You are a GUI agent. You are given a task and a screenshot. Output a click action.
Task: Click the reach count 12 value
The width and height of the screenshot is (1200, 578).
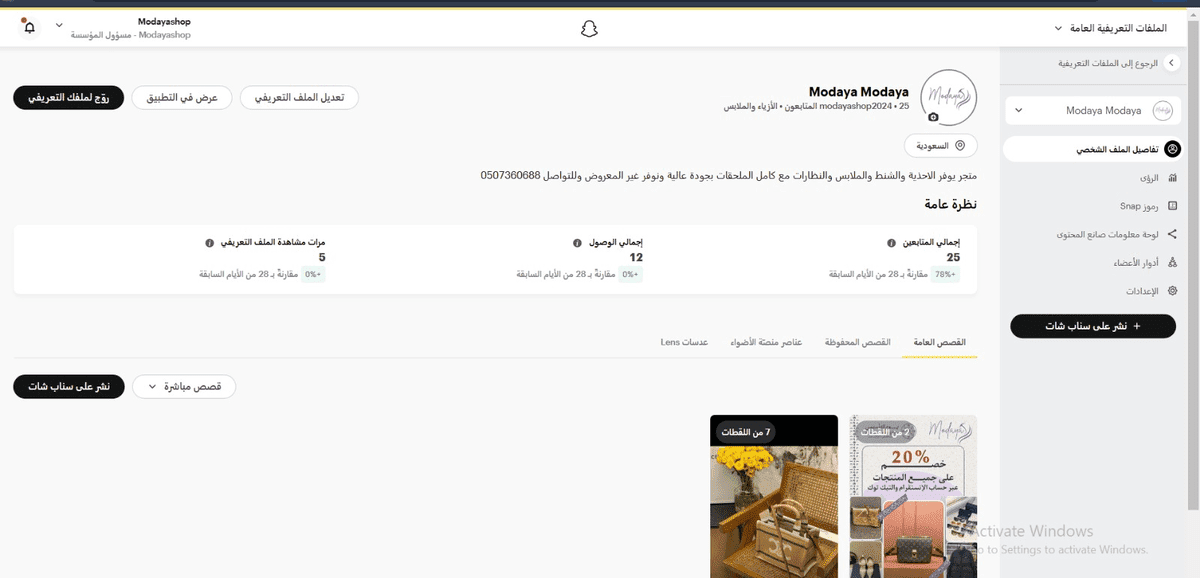pyautogui.click(x=636, y=257)
